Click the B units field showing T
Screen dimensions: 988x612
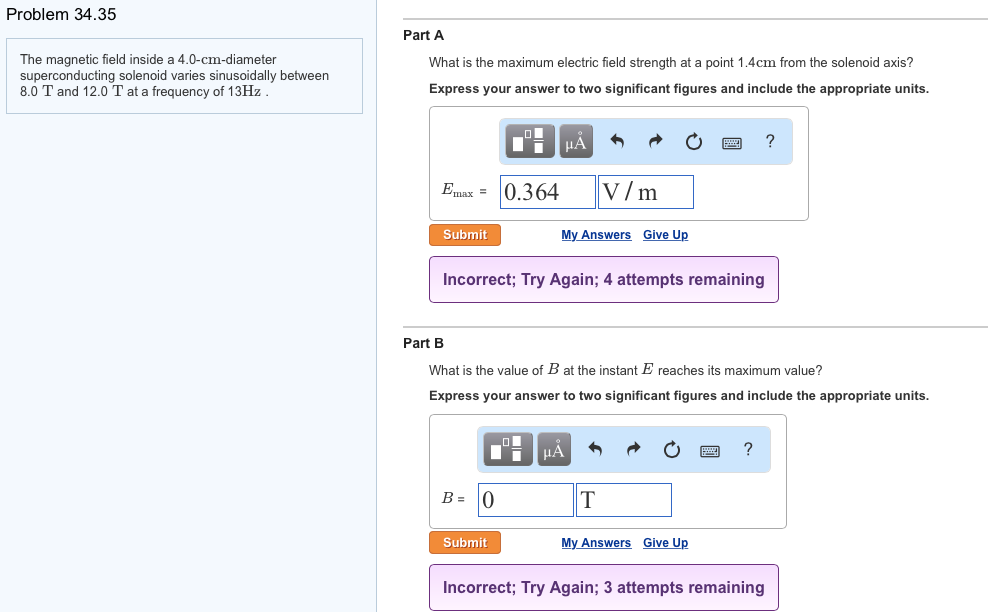[x=624, y=500]
